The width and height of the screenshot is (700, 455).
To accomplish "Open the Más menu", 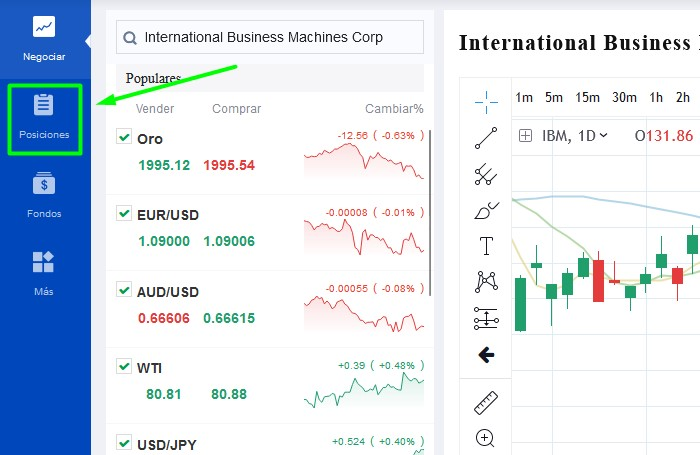I will click(x=44, y=273).
